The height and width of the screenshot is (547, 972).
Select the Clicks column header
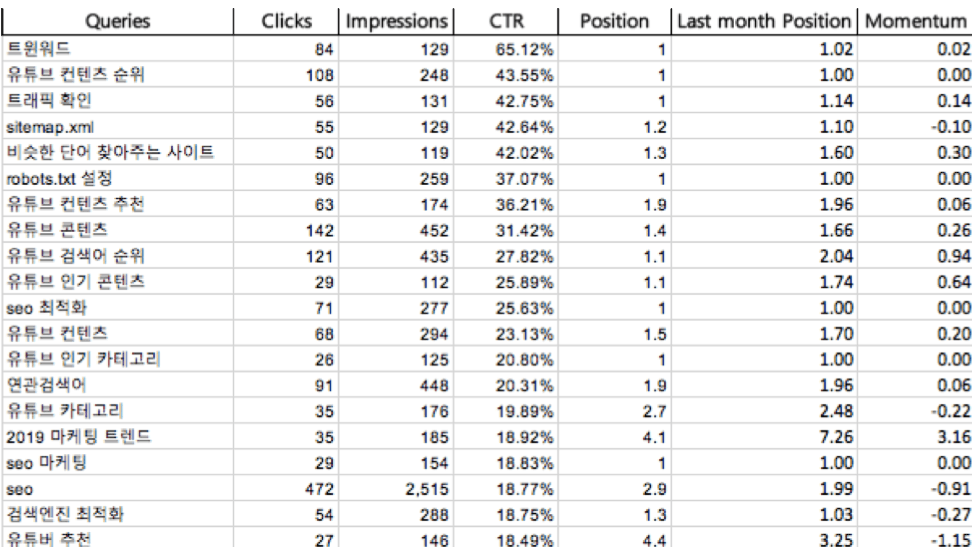click(x=286, y=21)
